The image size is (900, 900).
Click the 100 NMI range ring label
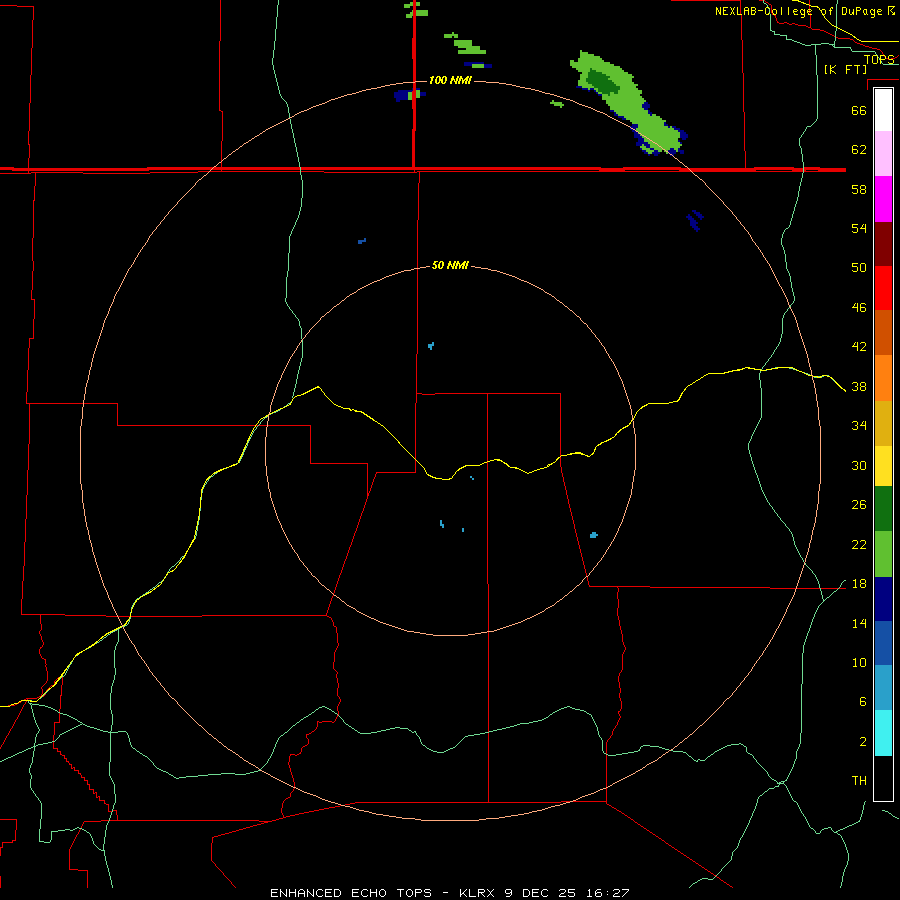tap(450, 80)
